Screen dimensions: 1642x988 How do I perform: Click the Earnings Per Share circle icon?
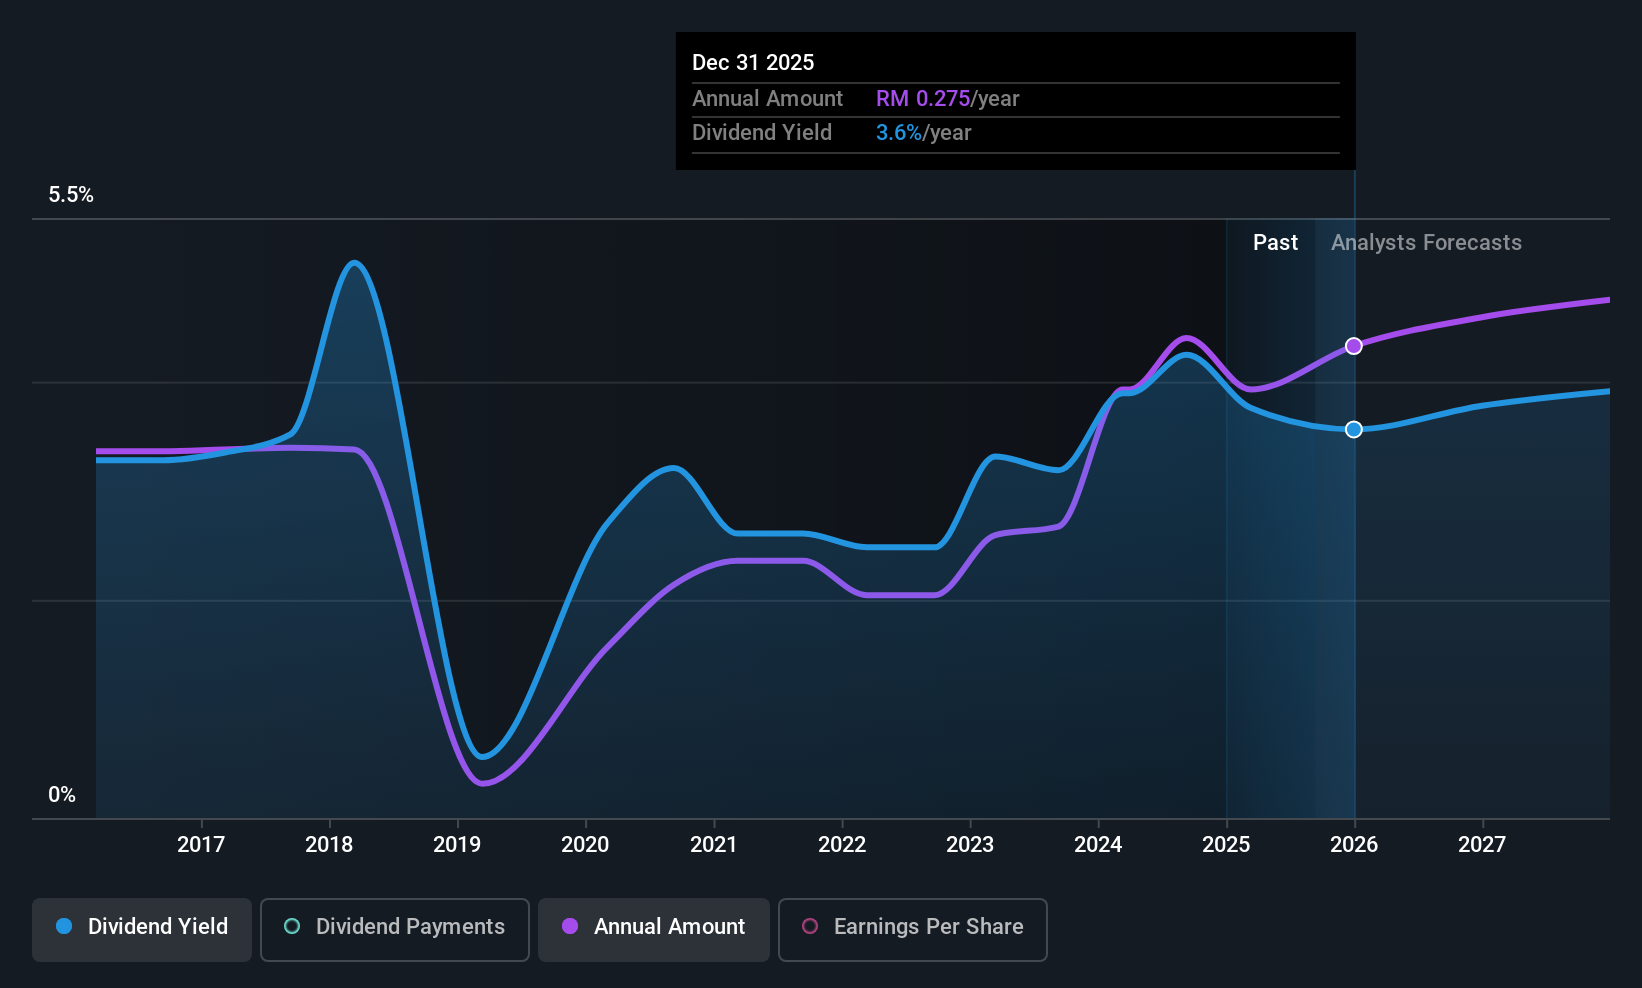coord(810,926)
